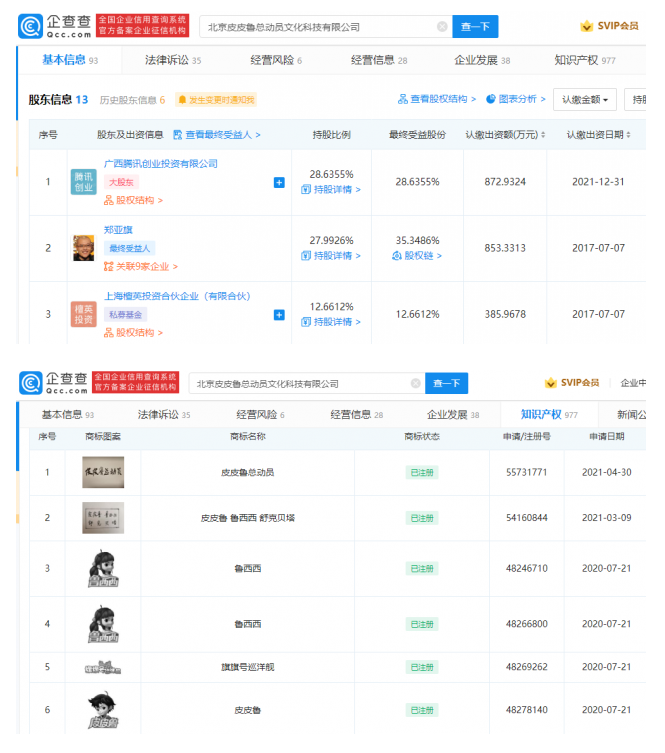Open 皮皮鲁 鲁西西 舒克贝塔 trademark image
Screen dimensions: 665x753
(x=103, y=518)
